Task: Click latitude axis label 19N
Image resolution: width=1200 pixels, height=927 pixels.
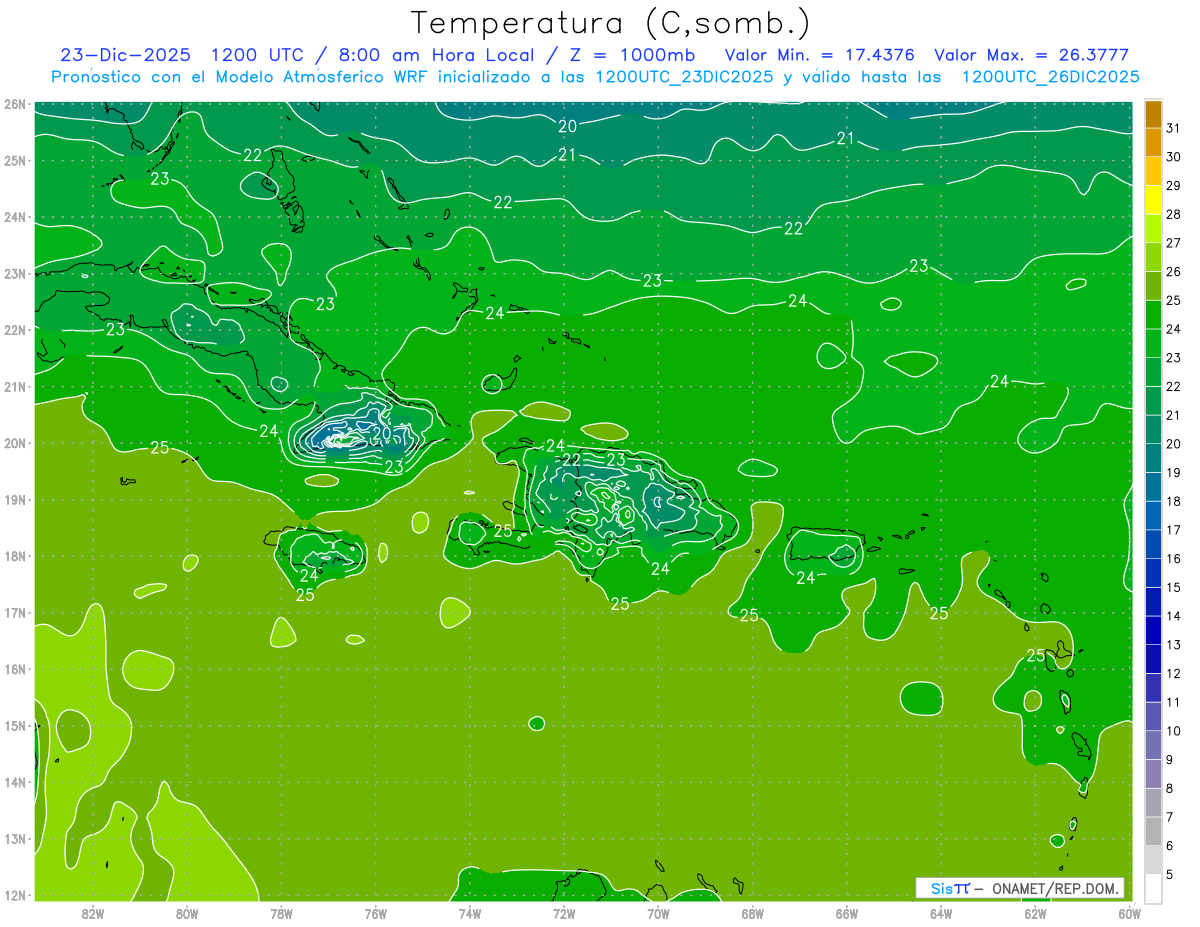Action: pyautogui.click(x=14, y=499)
